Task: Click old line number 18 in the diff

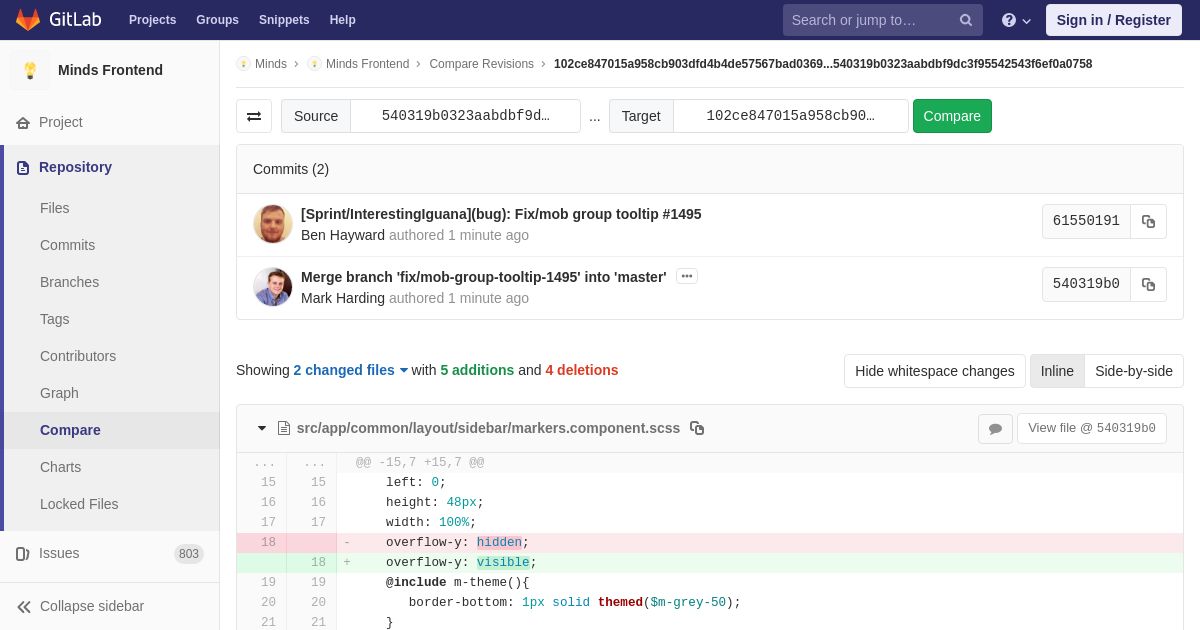Action: (x=268, y=543)
